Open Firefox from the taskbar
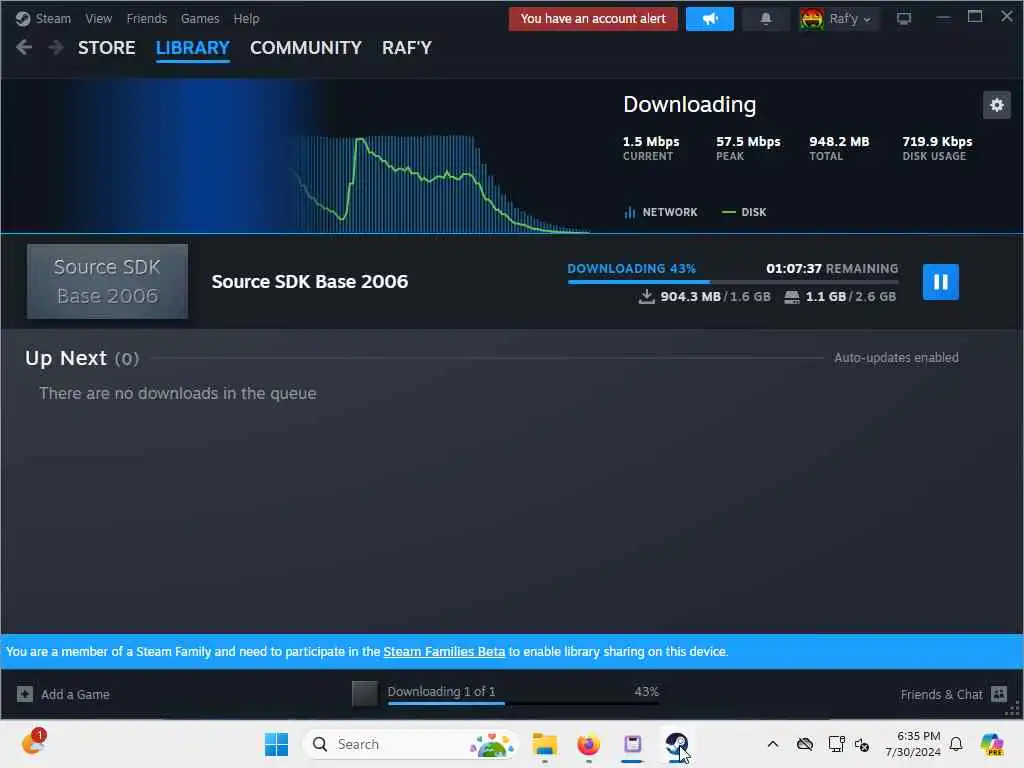1024x768 pixels. 588,744
